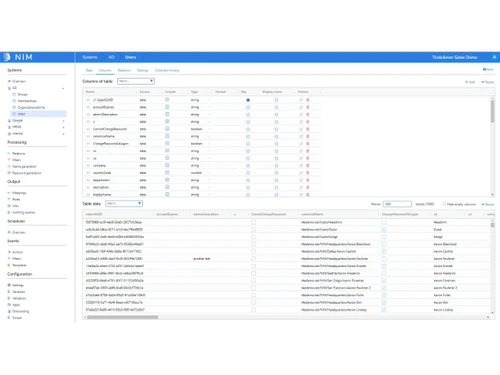Select Key radio for objectGUID
Image resolution: width=500 pixels, height=375 pixels.
tap(248, 100)
